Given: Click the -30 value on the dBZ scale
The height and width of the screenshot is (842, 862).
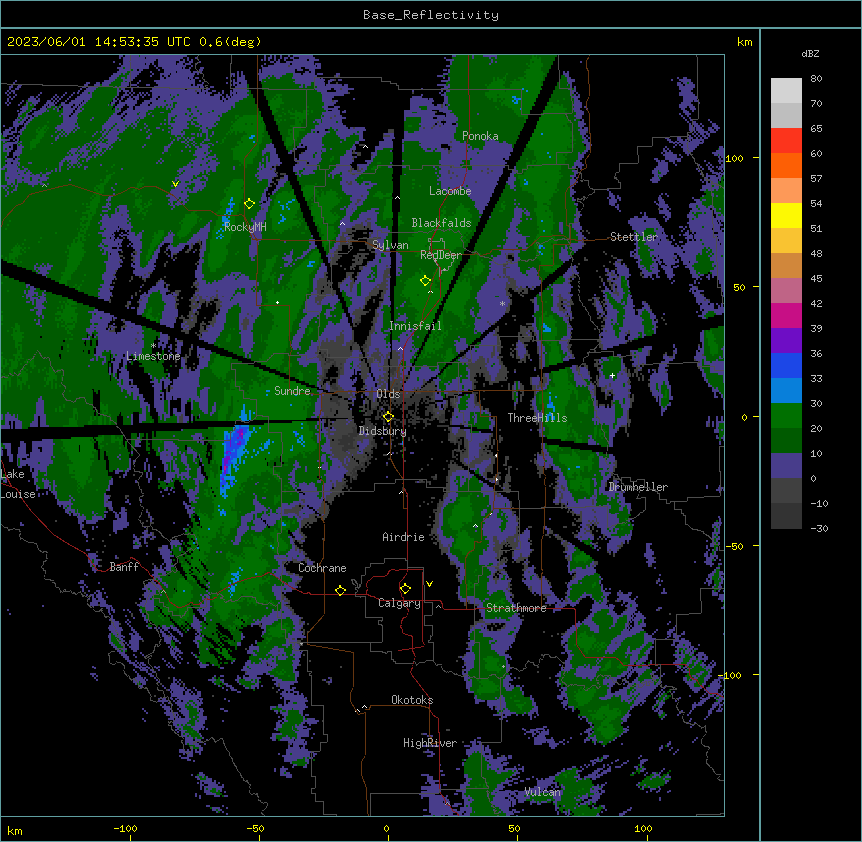Looking at the screenshot, I should click(819, 529).
